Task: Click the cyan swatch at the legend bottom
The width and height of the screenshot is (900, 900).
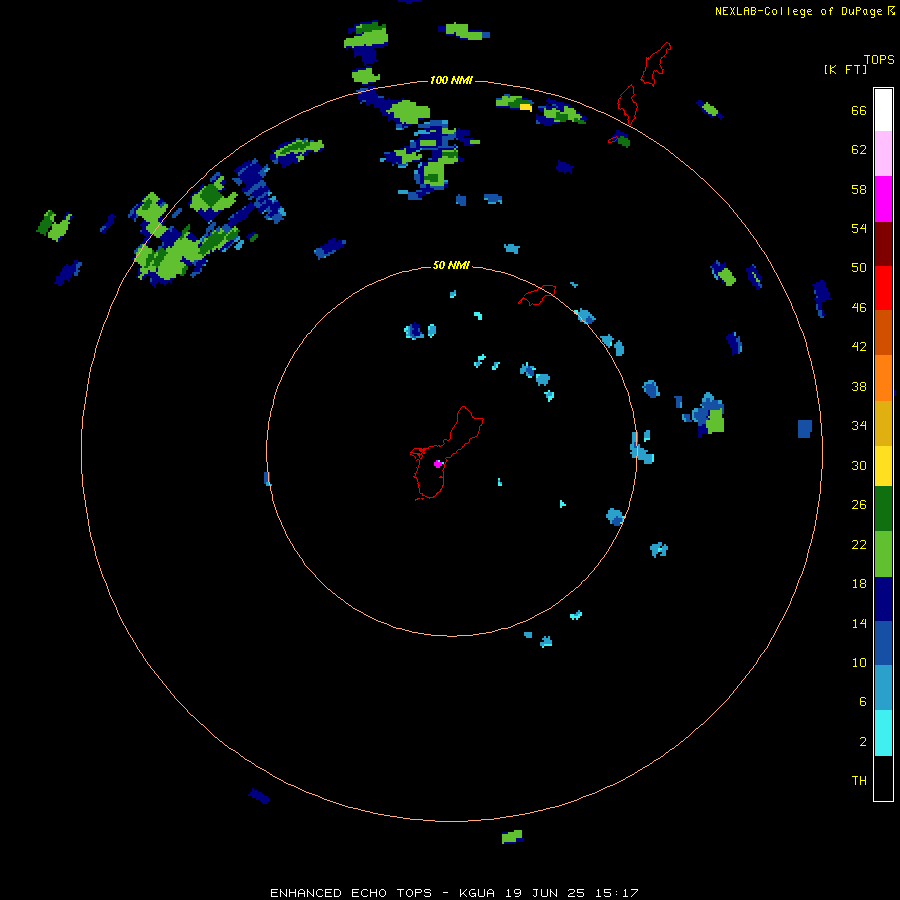Action: 883,733
